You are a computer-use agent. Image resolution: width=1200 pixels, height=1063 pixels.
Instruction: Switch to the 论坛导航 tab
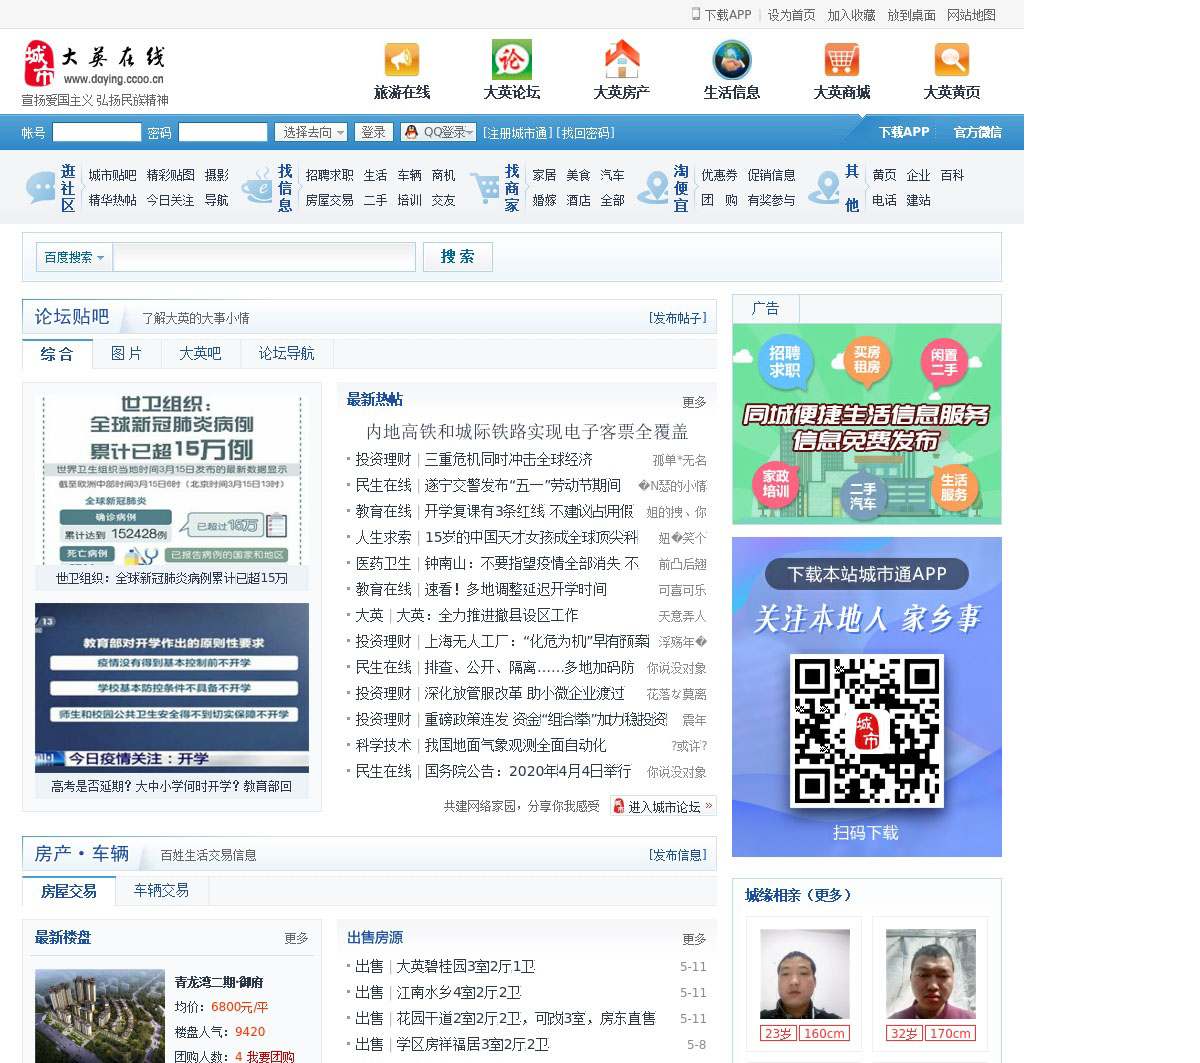click(x=287, y=354)
